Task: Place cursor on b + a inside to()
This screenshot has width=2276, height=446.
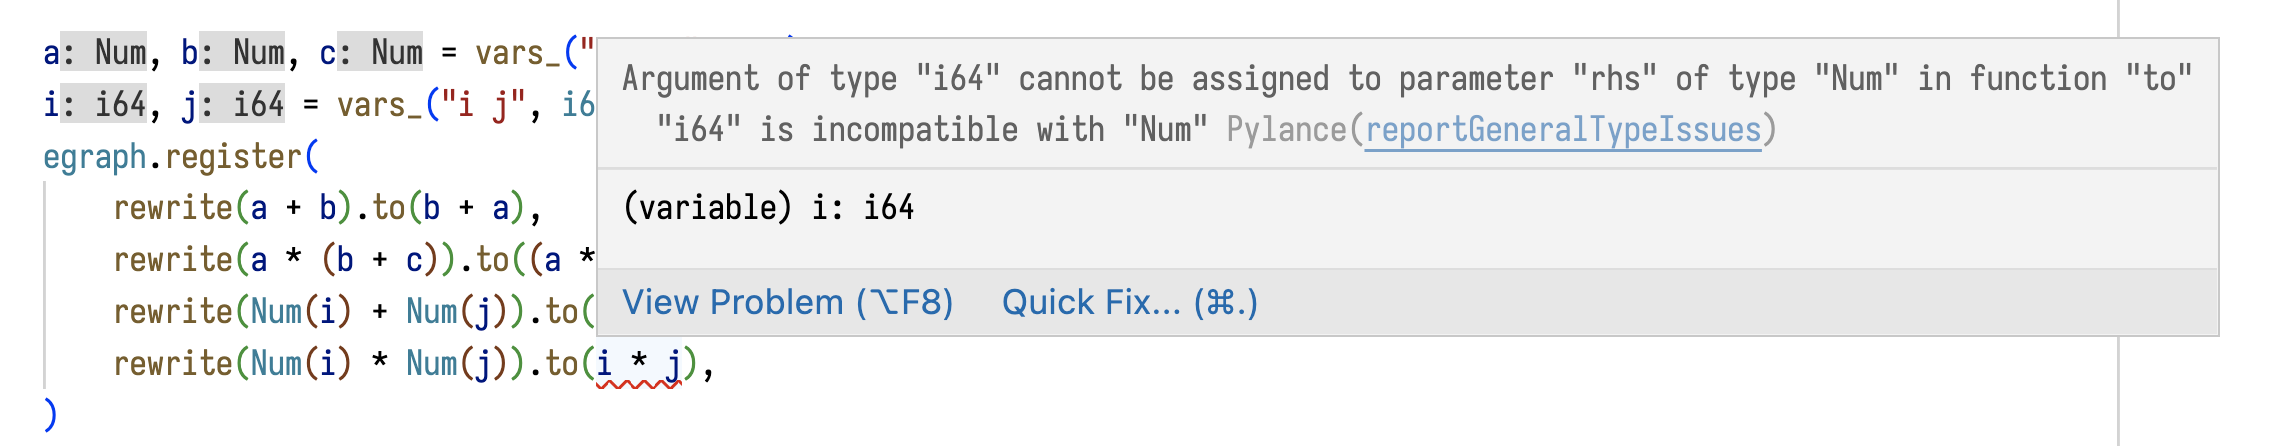Action: tap(465, 208)
